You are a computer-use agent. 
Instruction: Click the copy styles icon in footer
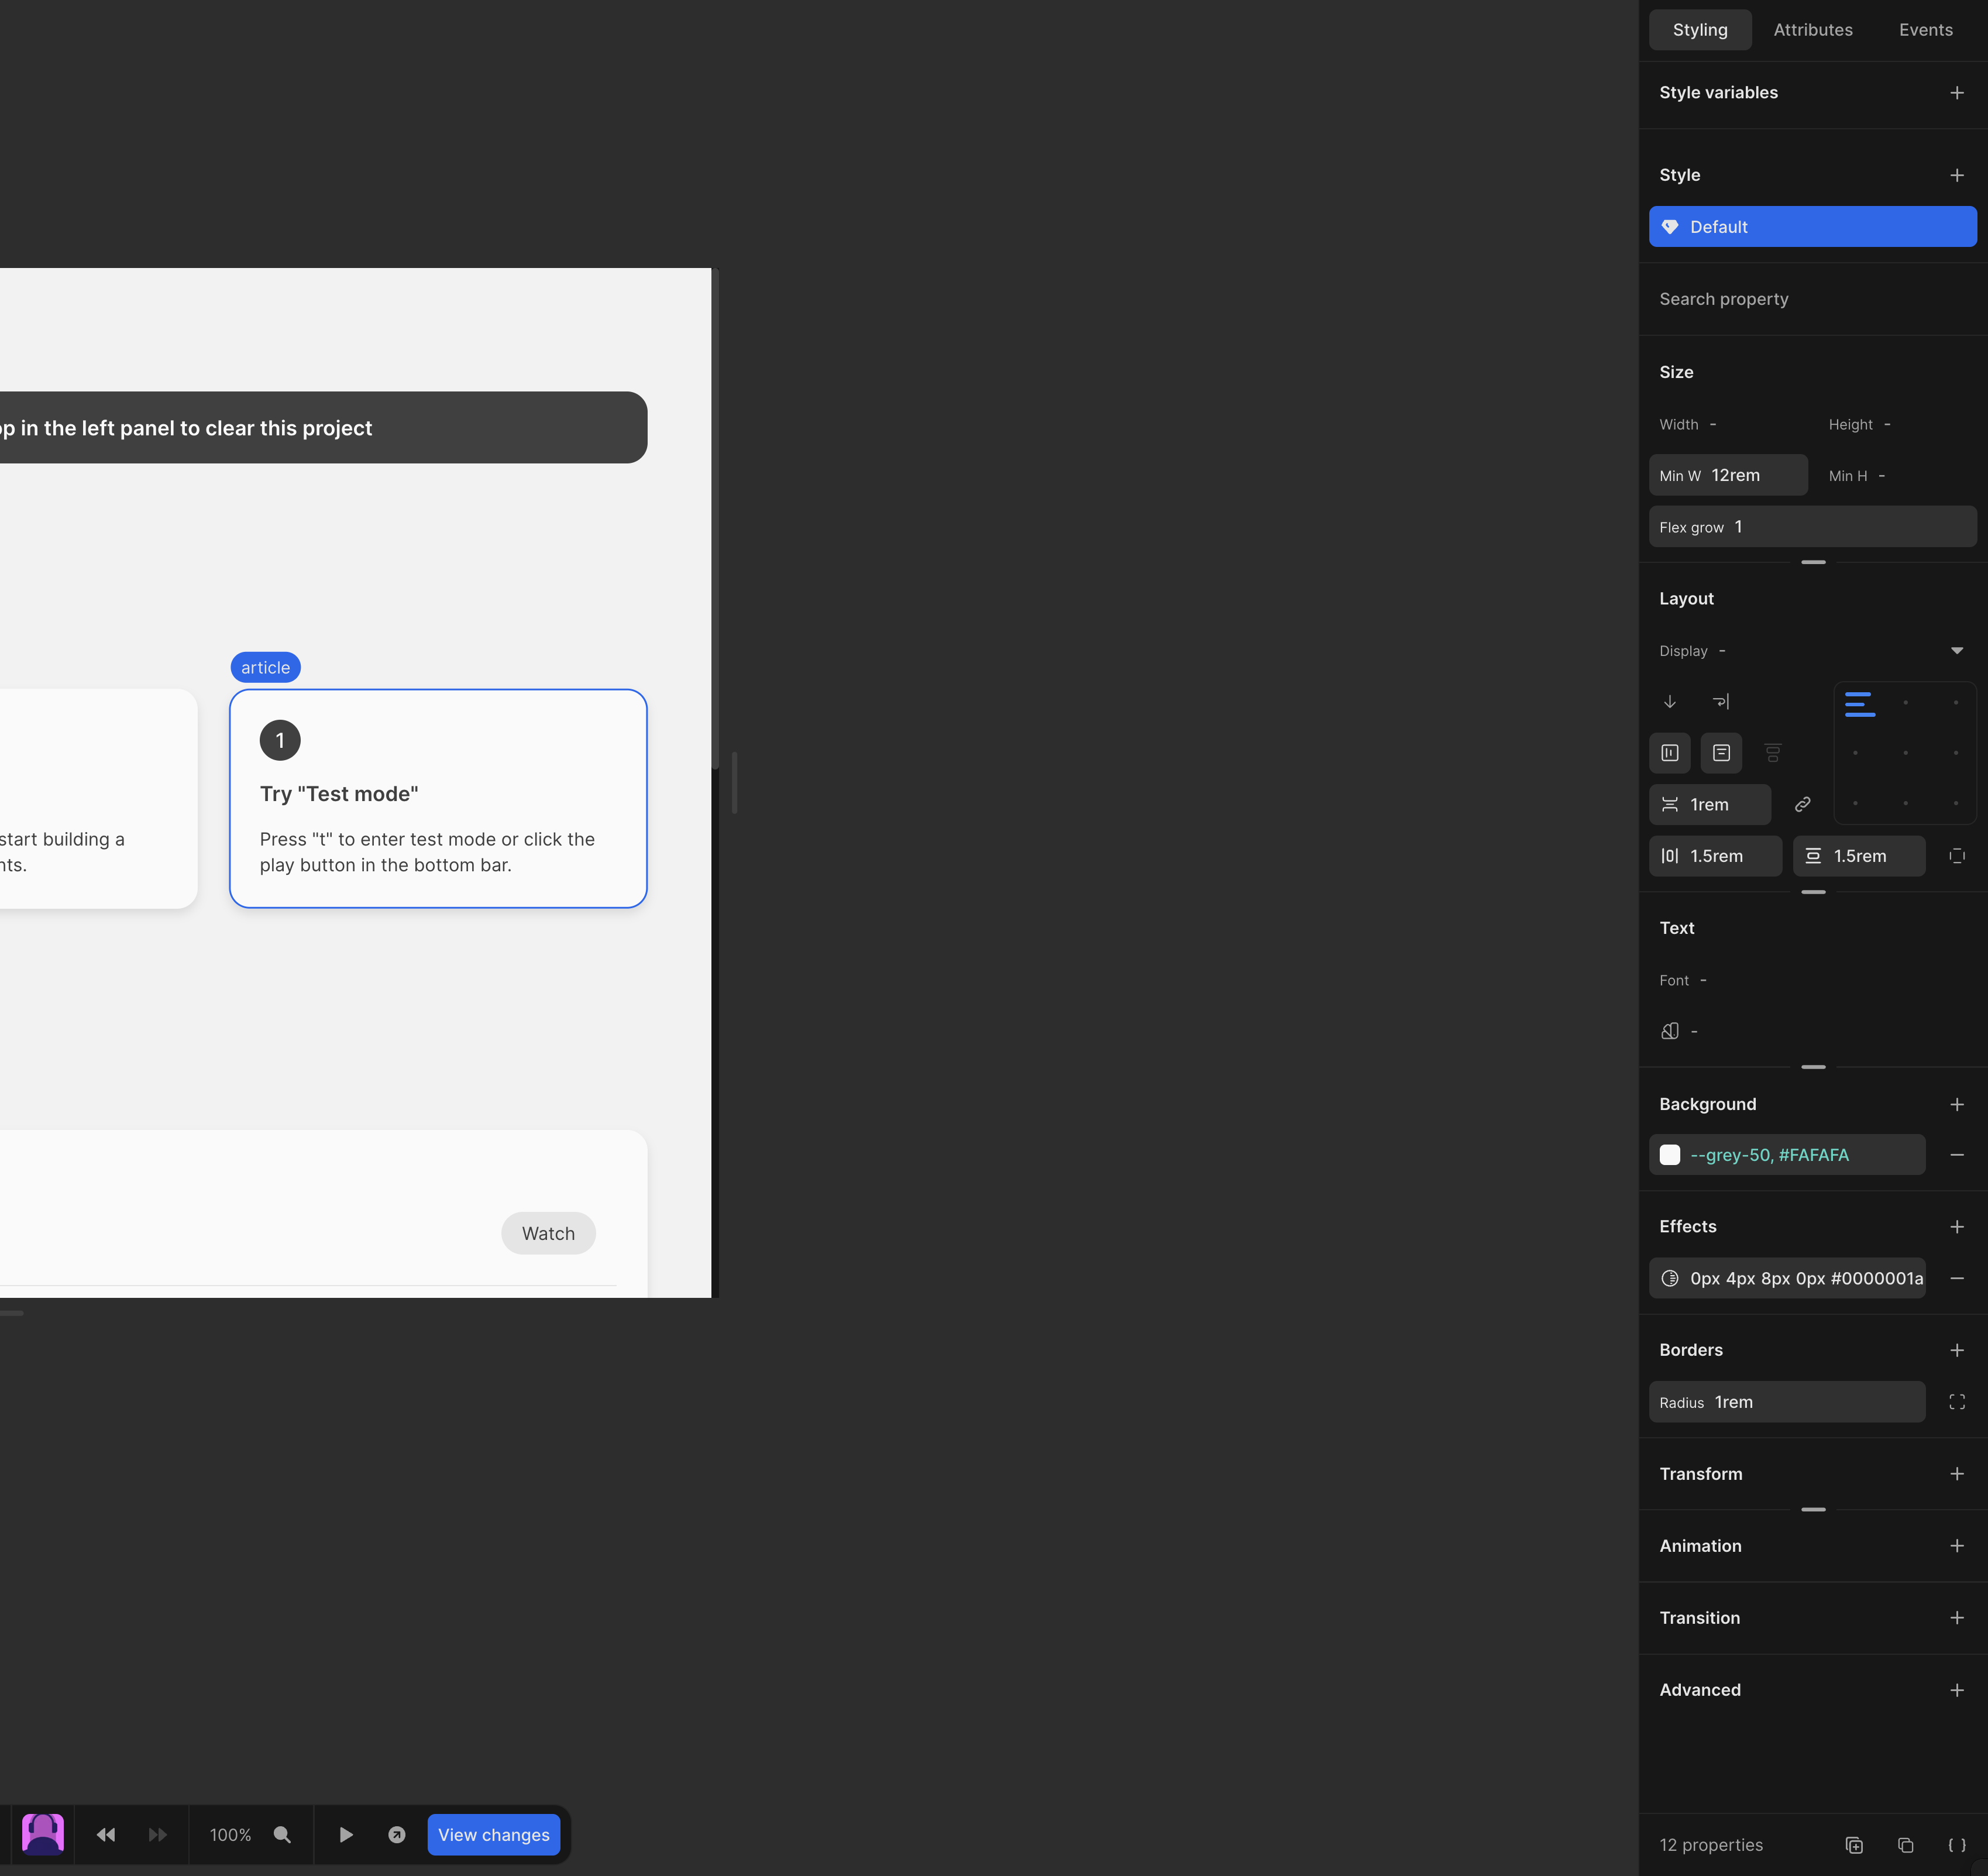[1905, 1845]
